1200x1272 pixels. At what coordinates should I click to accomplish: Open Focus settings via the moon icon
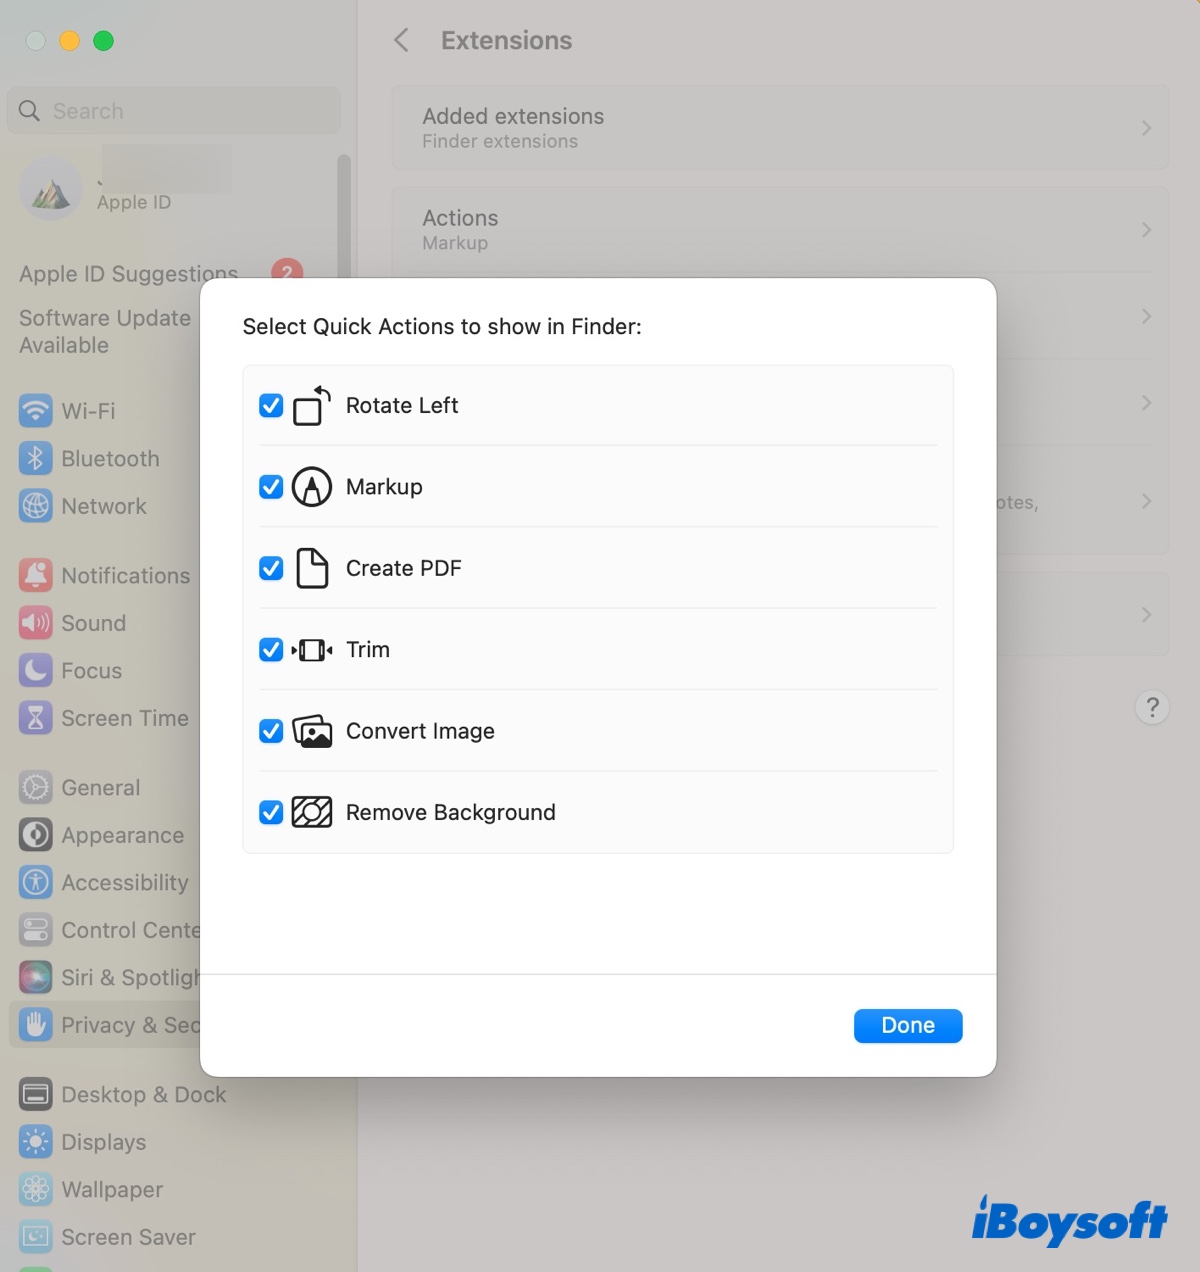pos(35,670)
